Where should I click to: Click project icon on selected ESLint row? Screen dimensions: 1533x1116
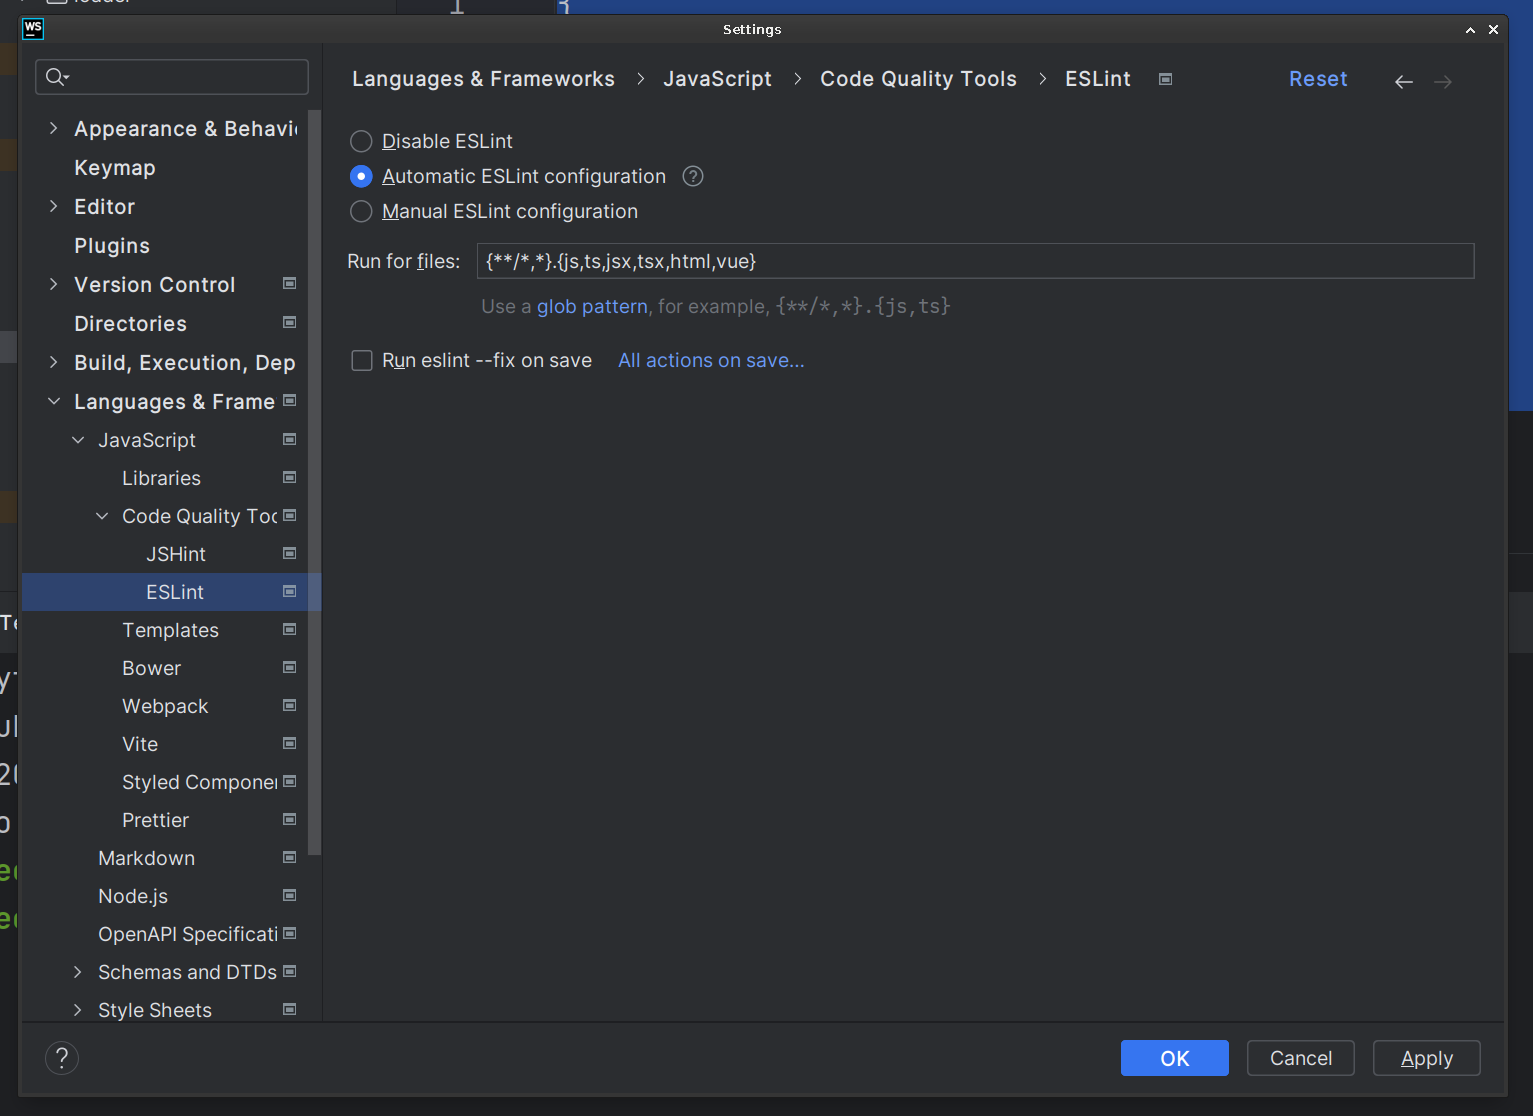click(290, 591)
